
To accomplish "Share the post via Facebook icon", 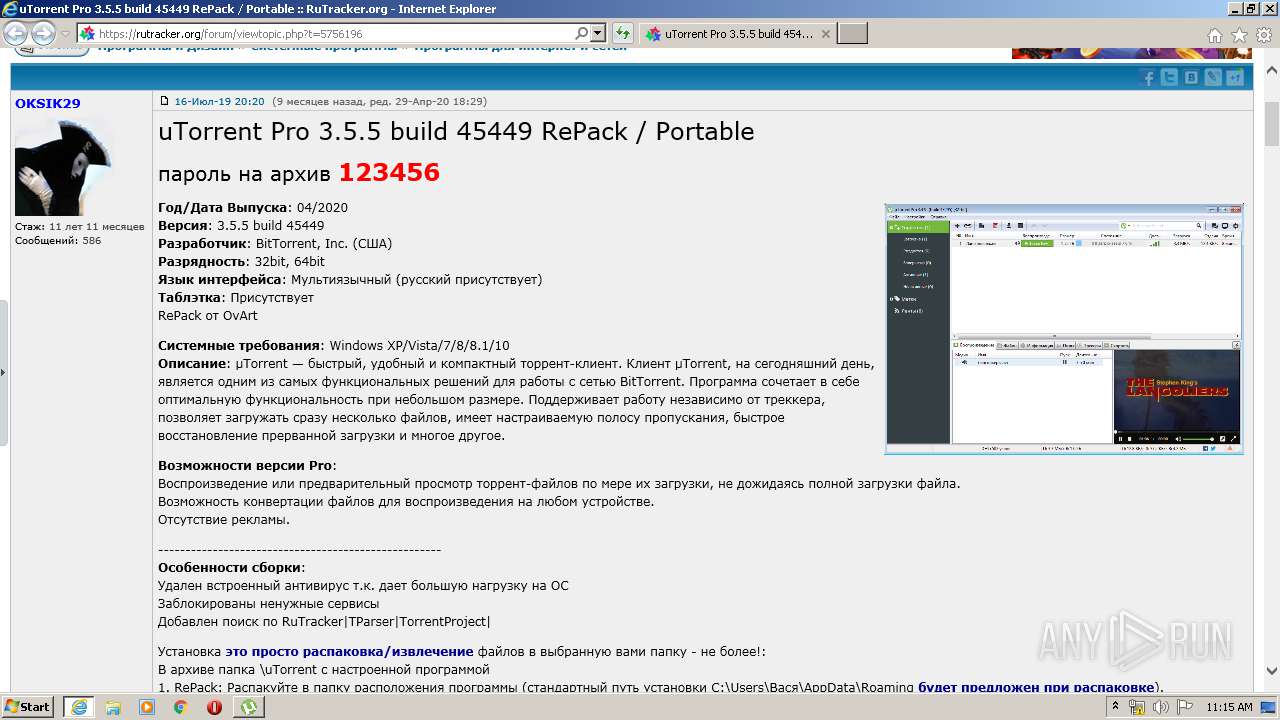I will pos(1149,78).
